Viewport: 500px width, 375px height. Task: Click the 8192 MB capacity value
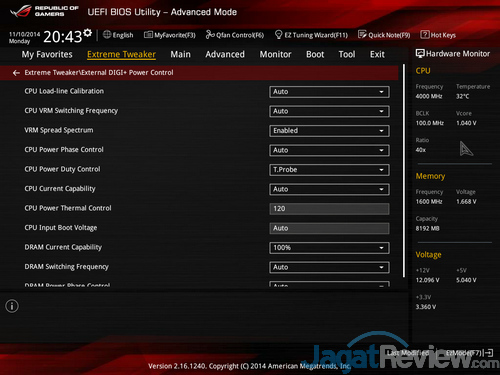(427, 229)
